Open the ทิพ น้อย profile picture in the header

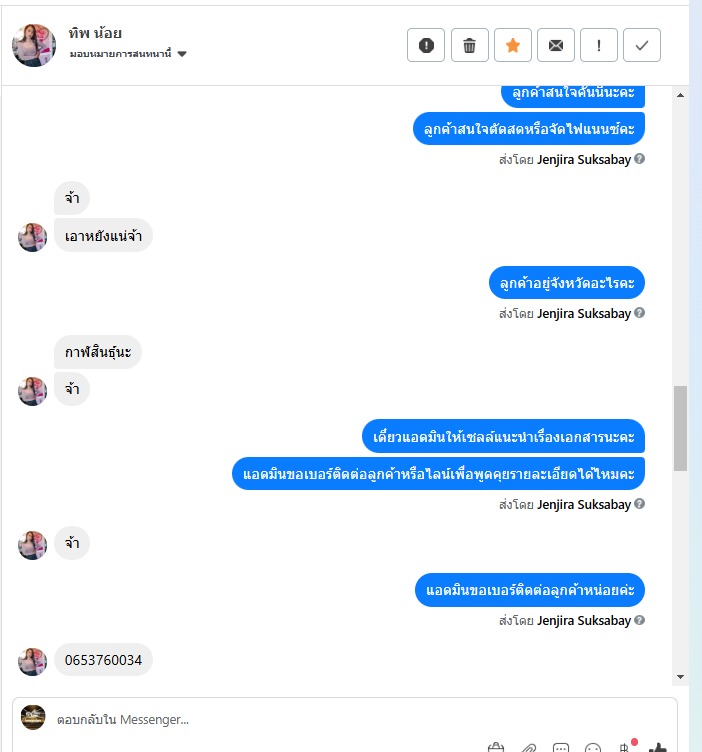click(34, 45)
